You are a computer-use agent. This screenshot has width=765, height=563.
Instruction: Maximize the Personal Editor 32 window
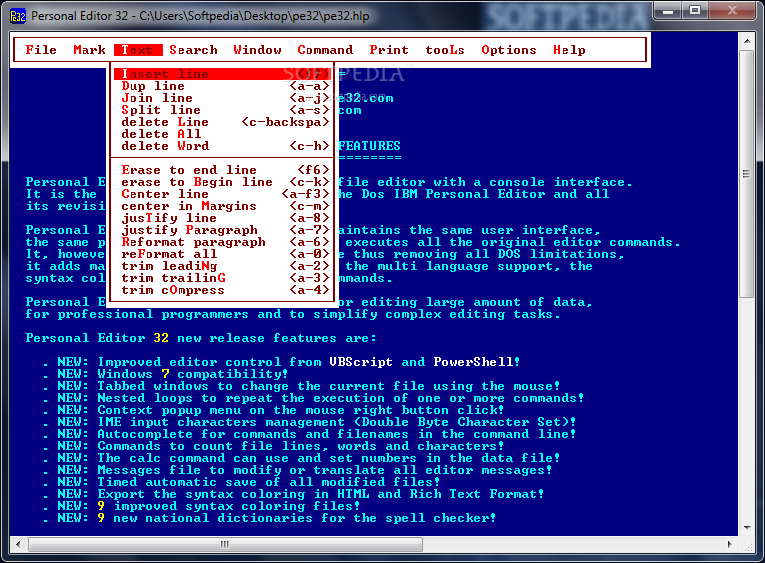click(x=695, y=12)
